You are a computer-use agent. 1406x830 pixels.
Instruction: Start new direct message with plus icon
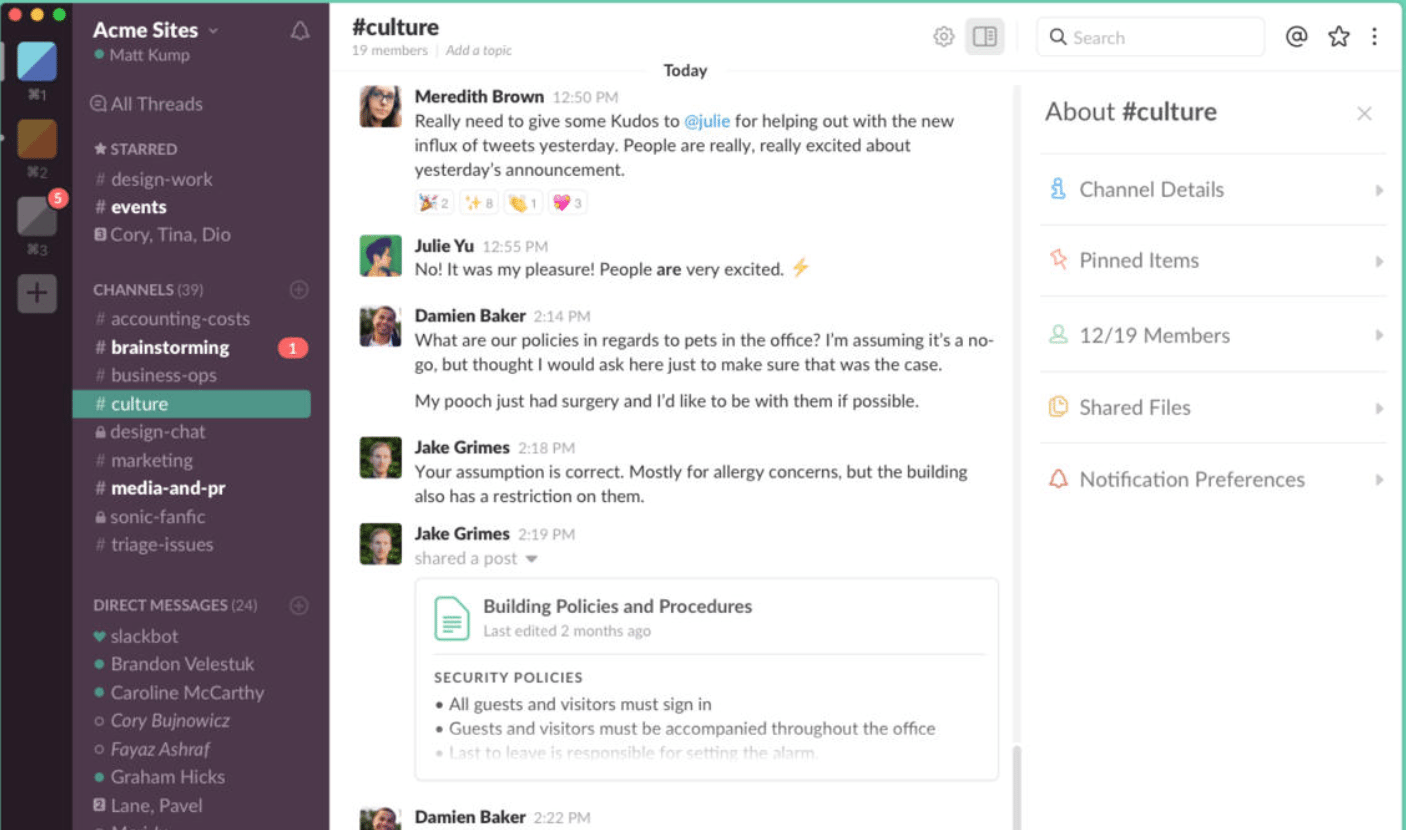pyautogui.click(x=299, y=605)
